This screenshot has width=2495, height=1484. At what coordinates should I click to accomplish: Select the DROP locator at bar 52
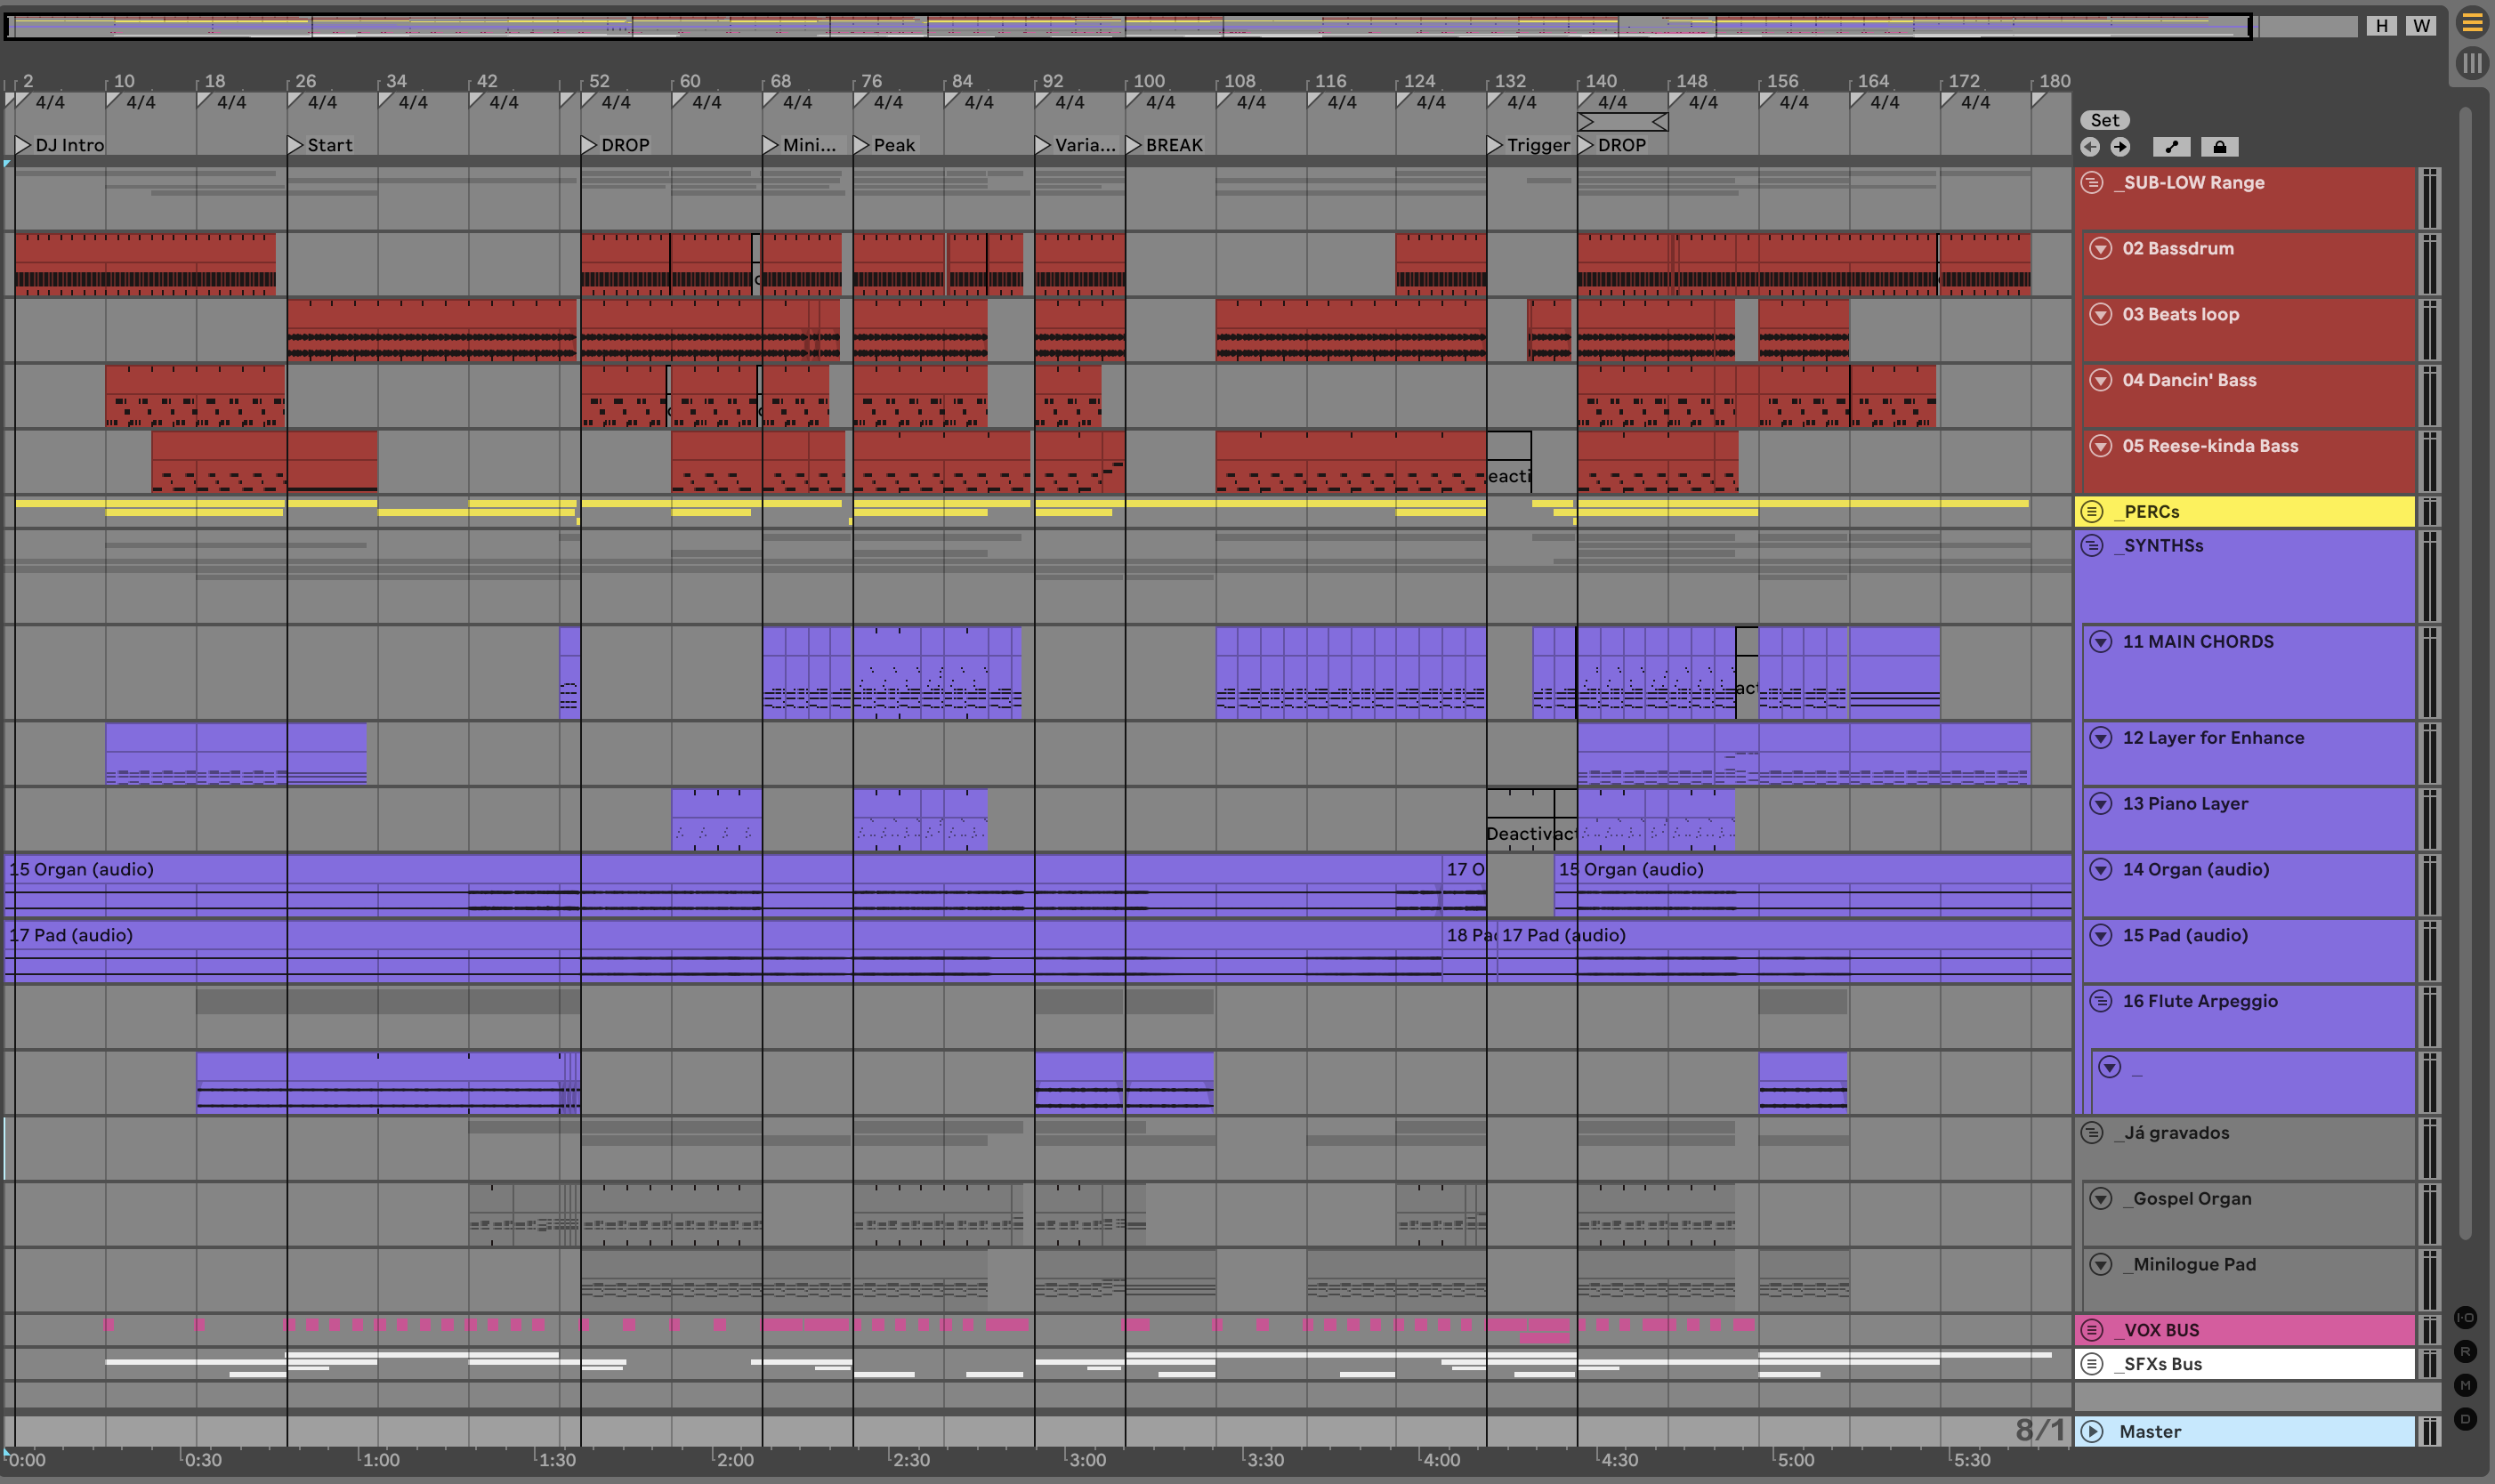(617, 145)
